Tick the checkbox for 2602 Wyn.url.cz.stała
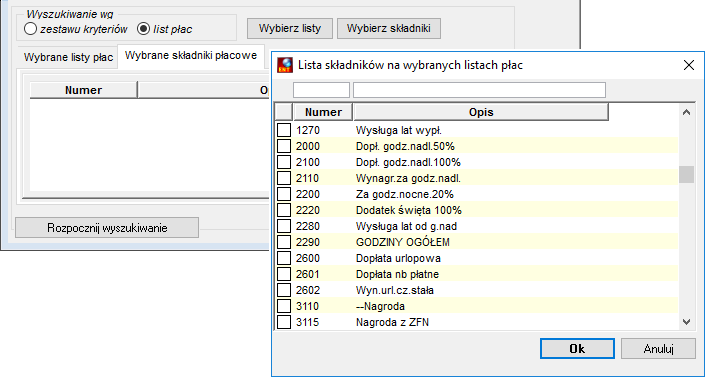Image resolution: width=706 pixels, height=378 pixels. pos(284,290)
